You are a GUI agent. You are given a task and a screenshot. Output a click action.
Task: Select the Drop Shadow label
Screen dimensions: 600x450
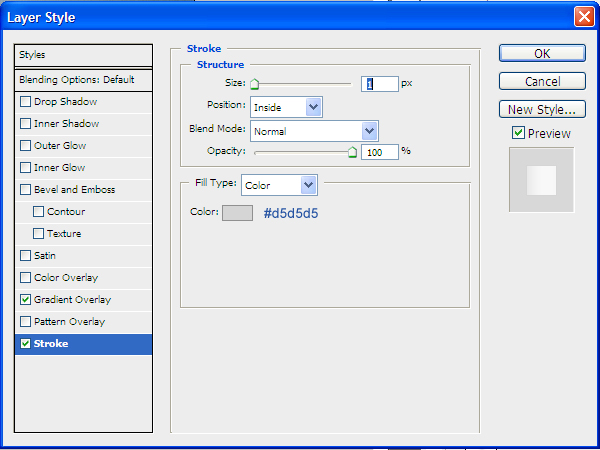65,102
